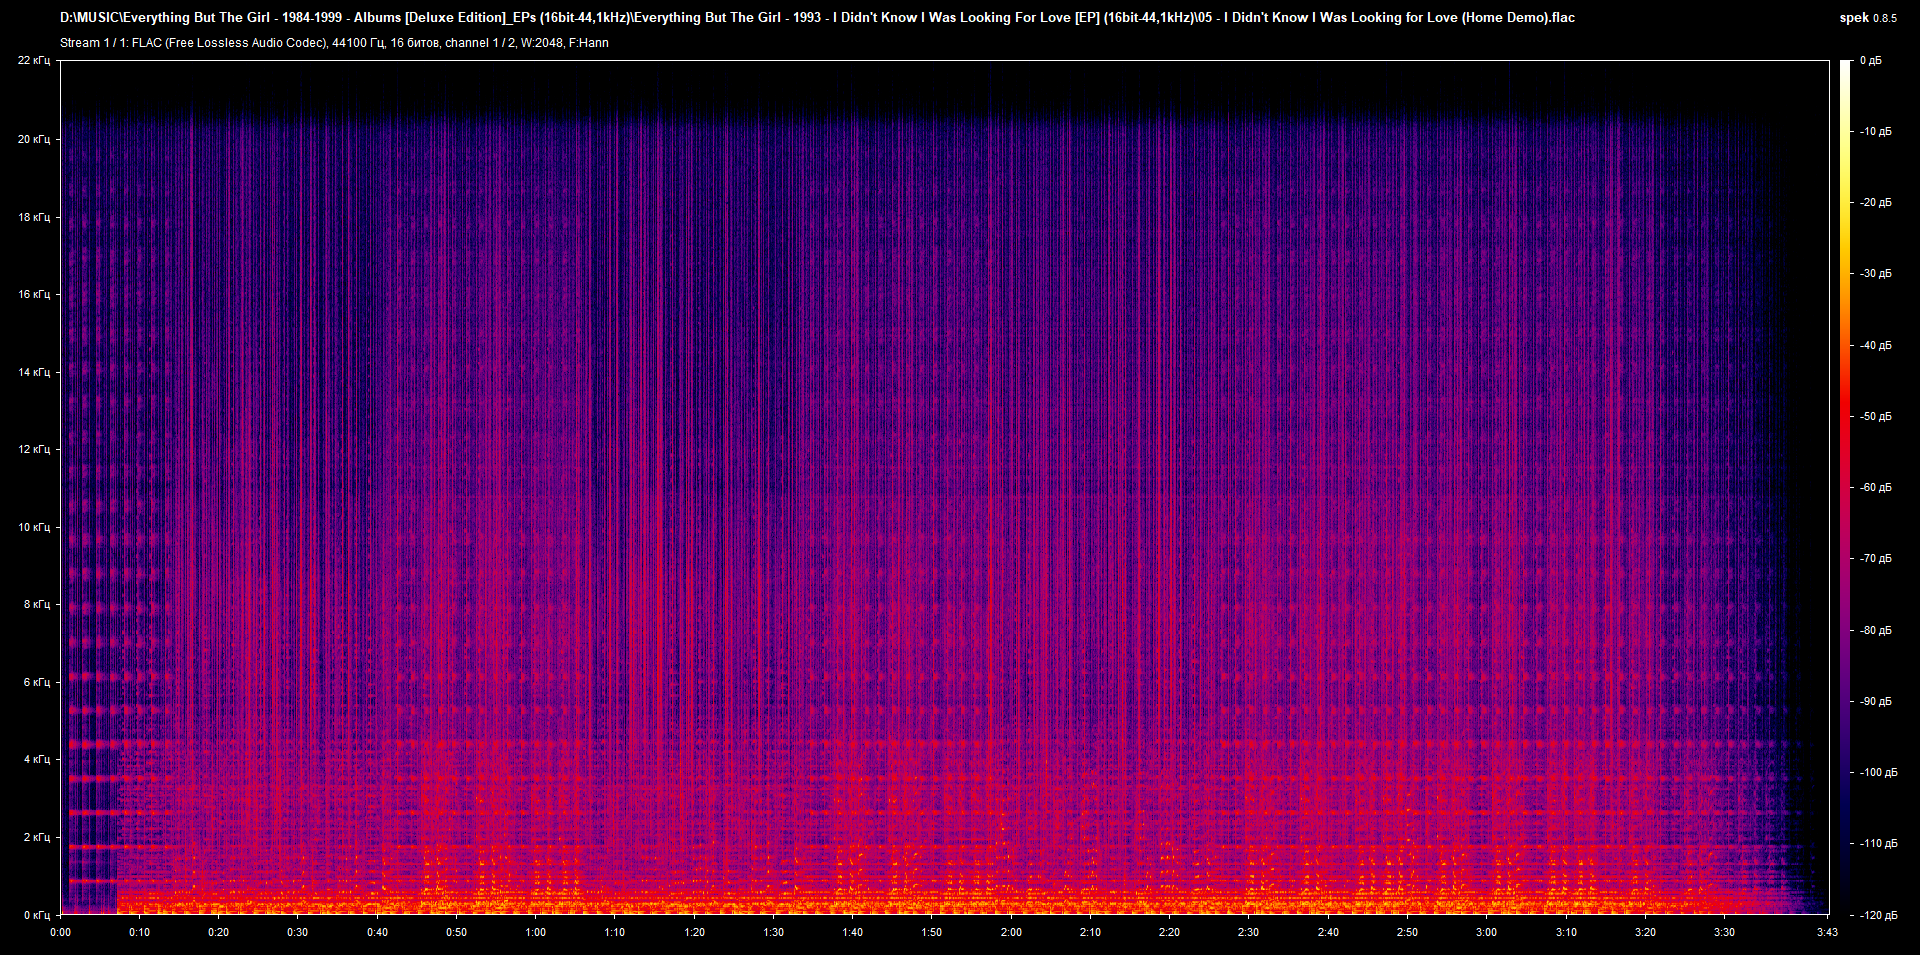Click the '0:50' time axis label
Screen dimensions: 1920x955
point(456,932)
